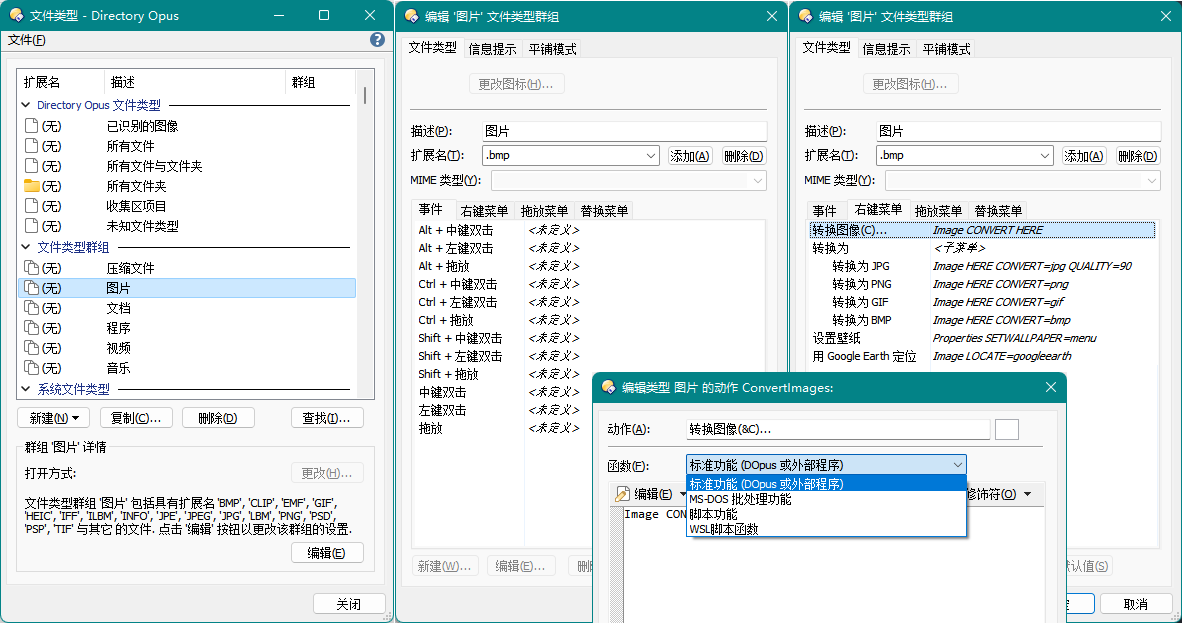Viewport: 1182px width, 623px height.
Task: Open the 文件 menu
Action: pos(27,40)
